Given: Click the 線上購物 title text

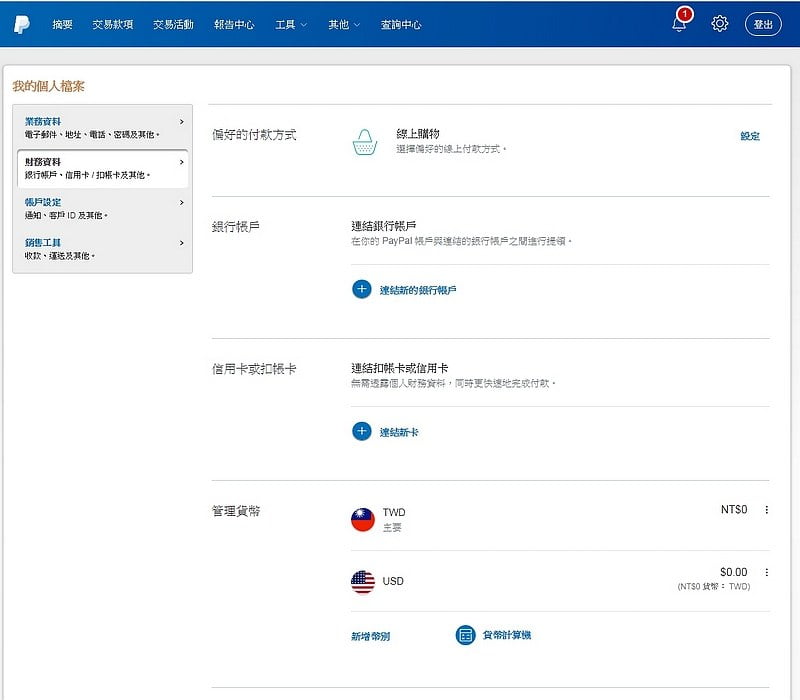Looking at the screenshot, I should click(418, 134).
